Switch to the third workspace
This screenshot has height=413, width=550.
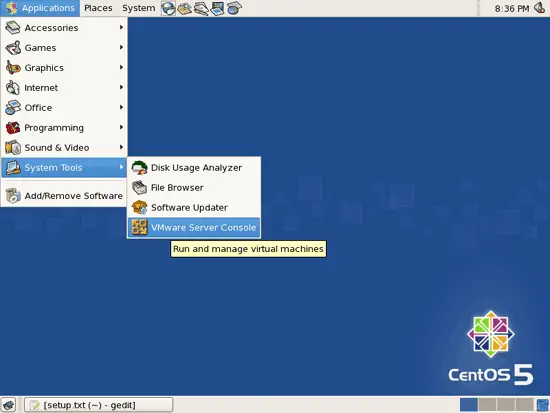(506, 405)
